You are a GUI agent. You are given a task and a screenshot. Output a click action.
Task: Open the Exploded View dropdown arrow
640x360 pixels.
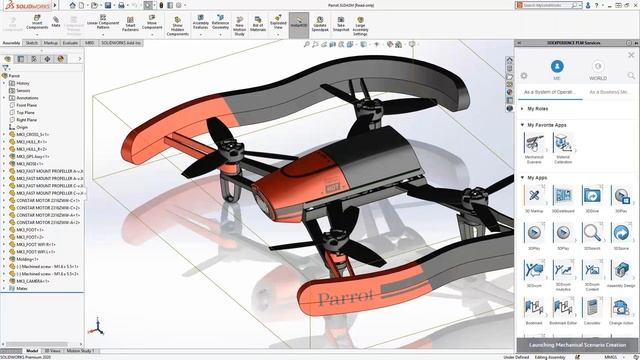point(278,34)
